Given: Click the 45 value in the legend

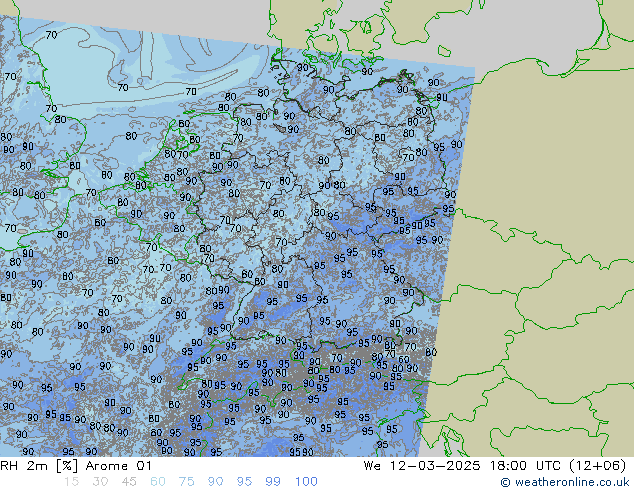Looking at the screenshot, I should point(129,482).
